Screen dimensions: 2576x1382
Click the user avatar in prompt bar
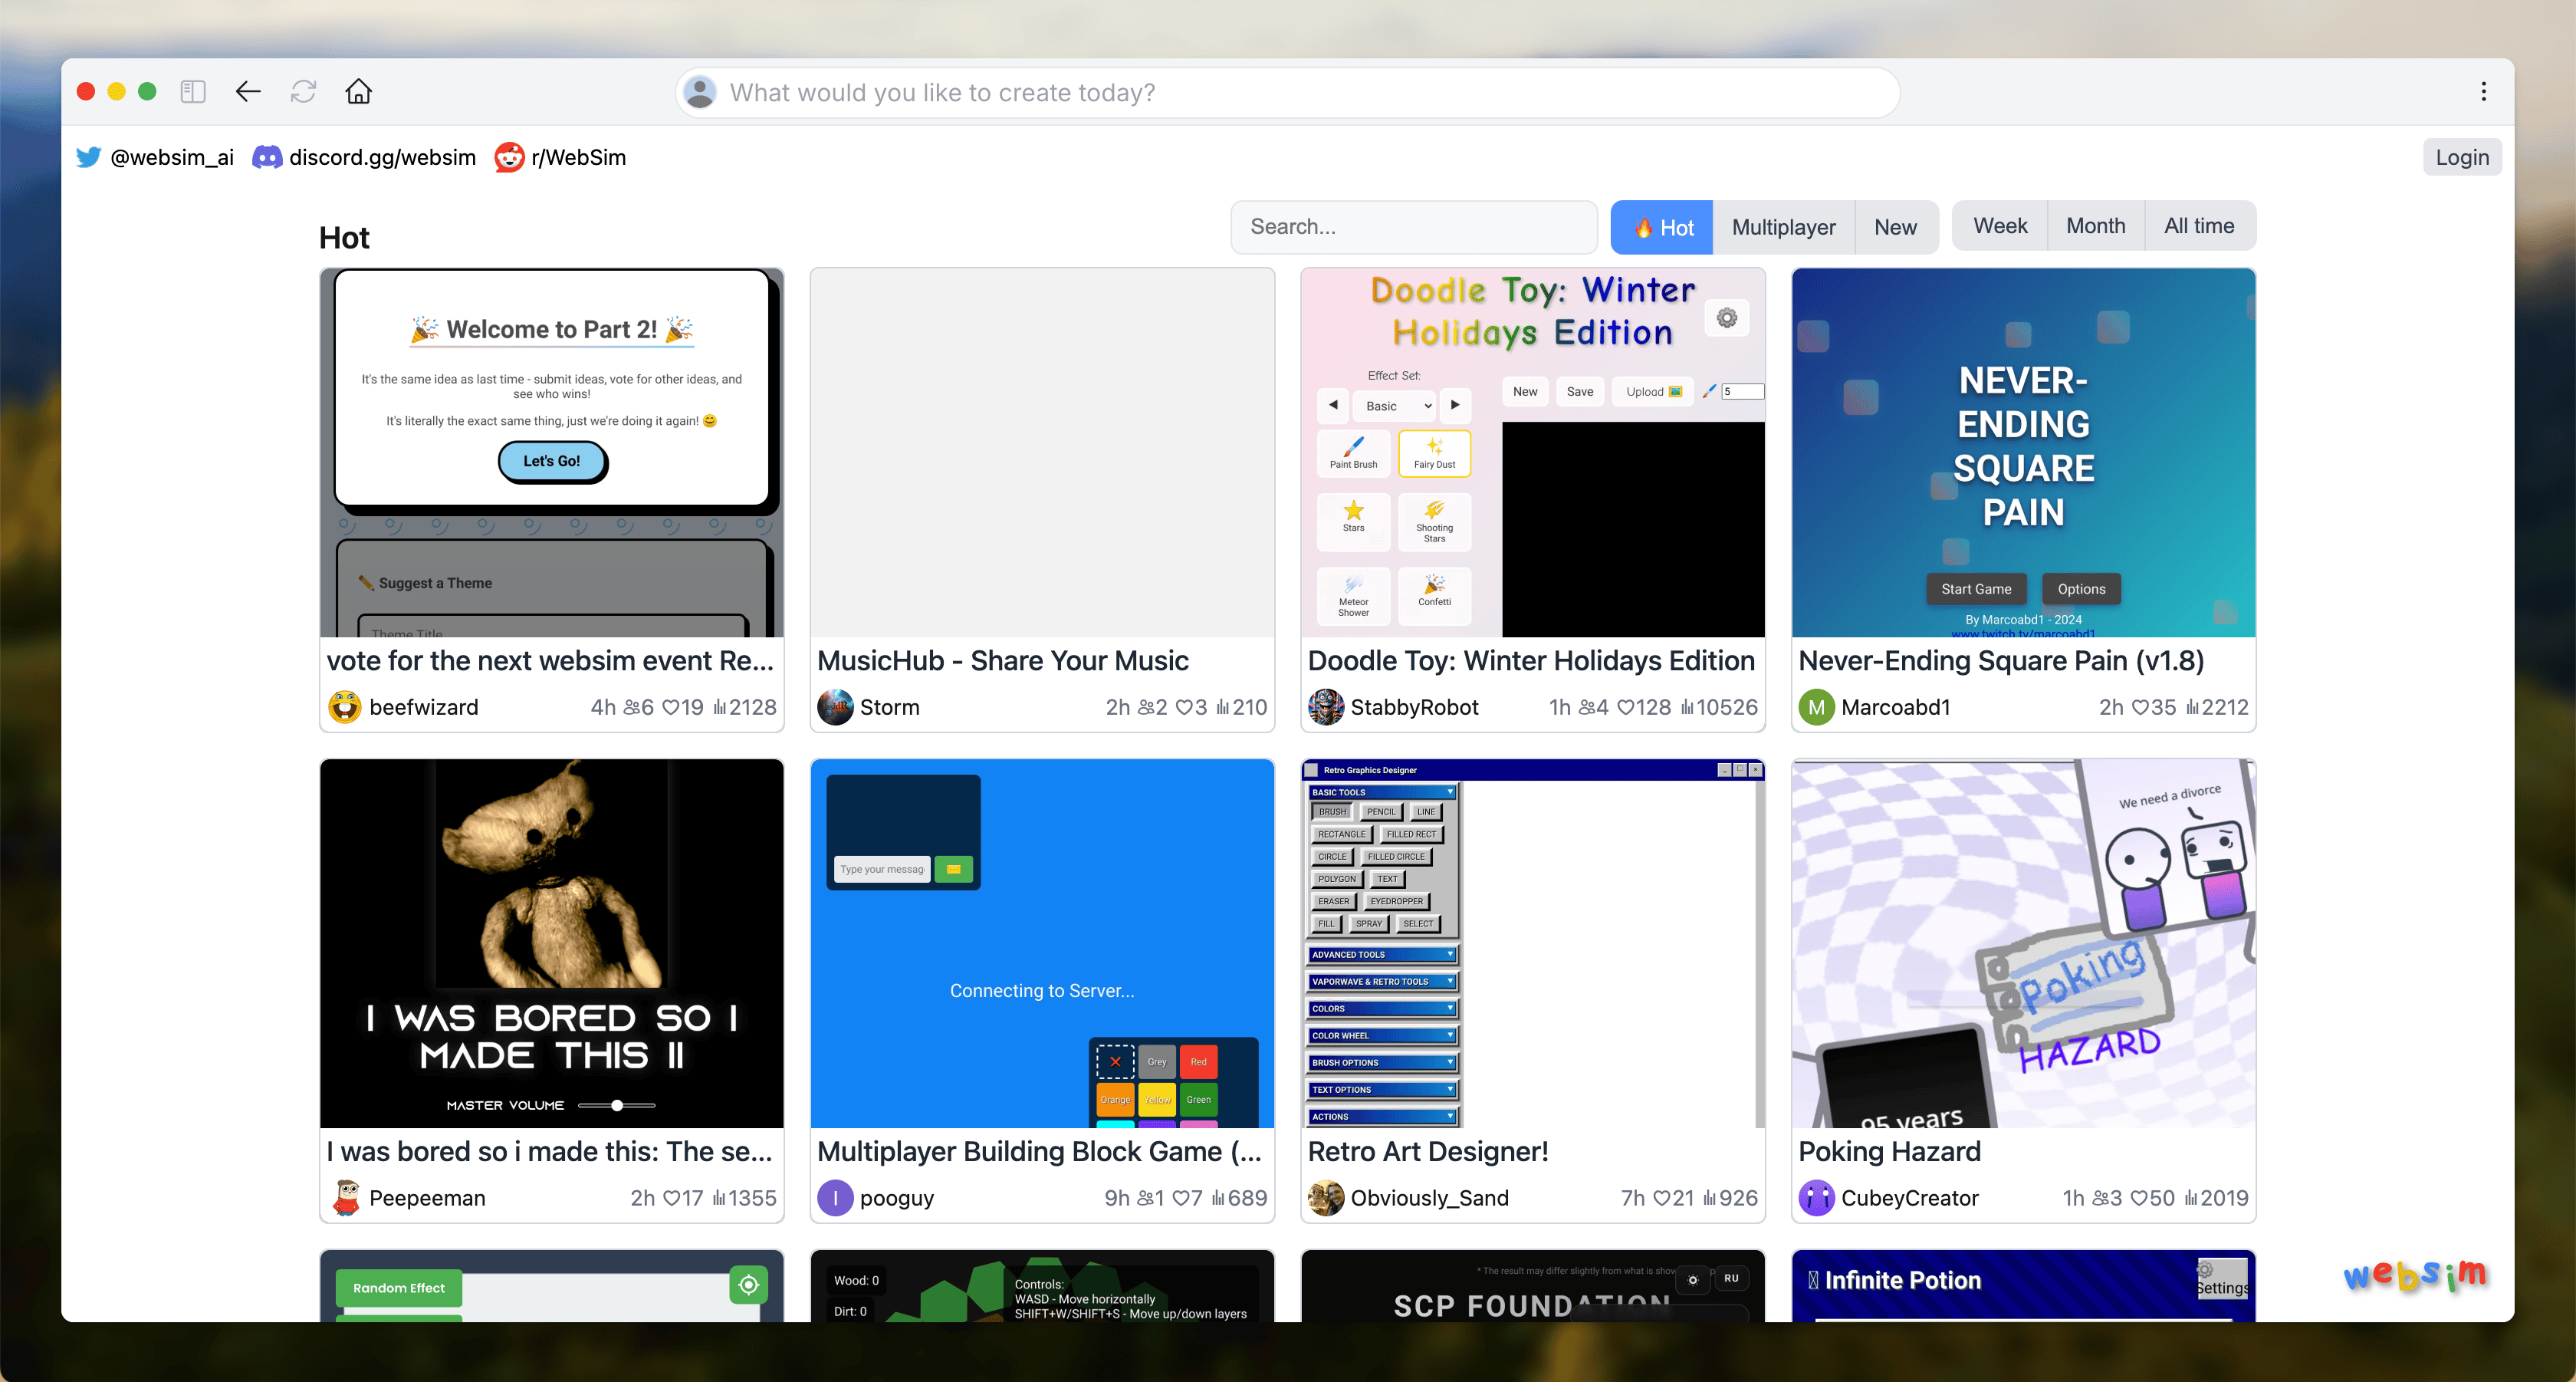701,92
